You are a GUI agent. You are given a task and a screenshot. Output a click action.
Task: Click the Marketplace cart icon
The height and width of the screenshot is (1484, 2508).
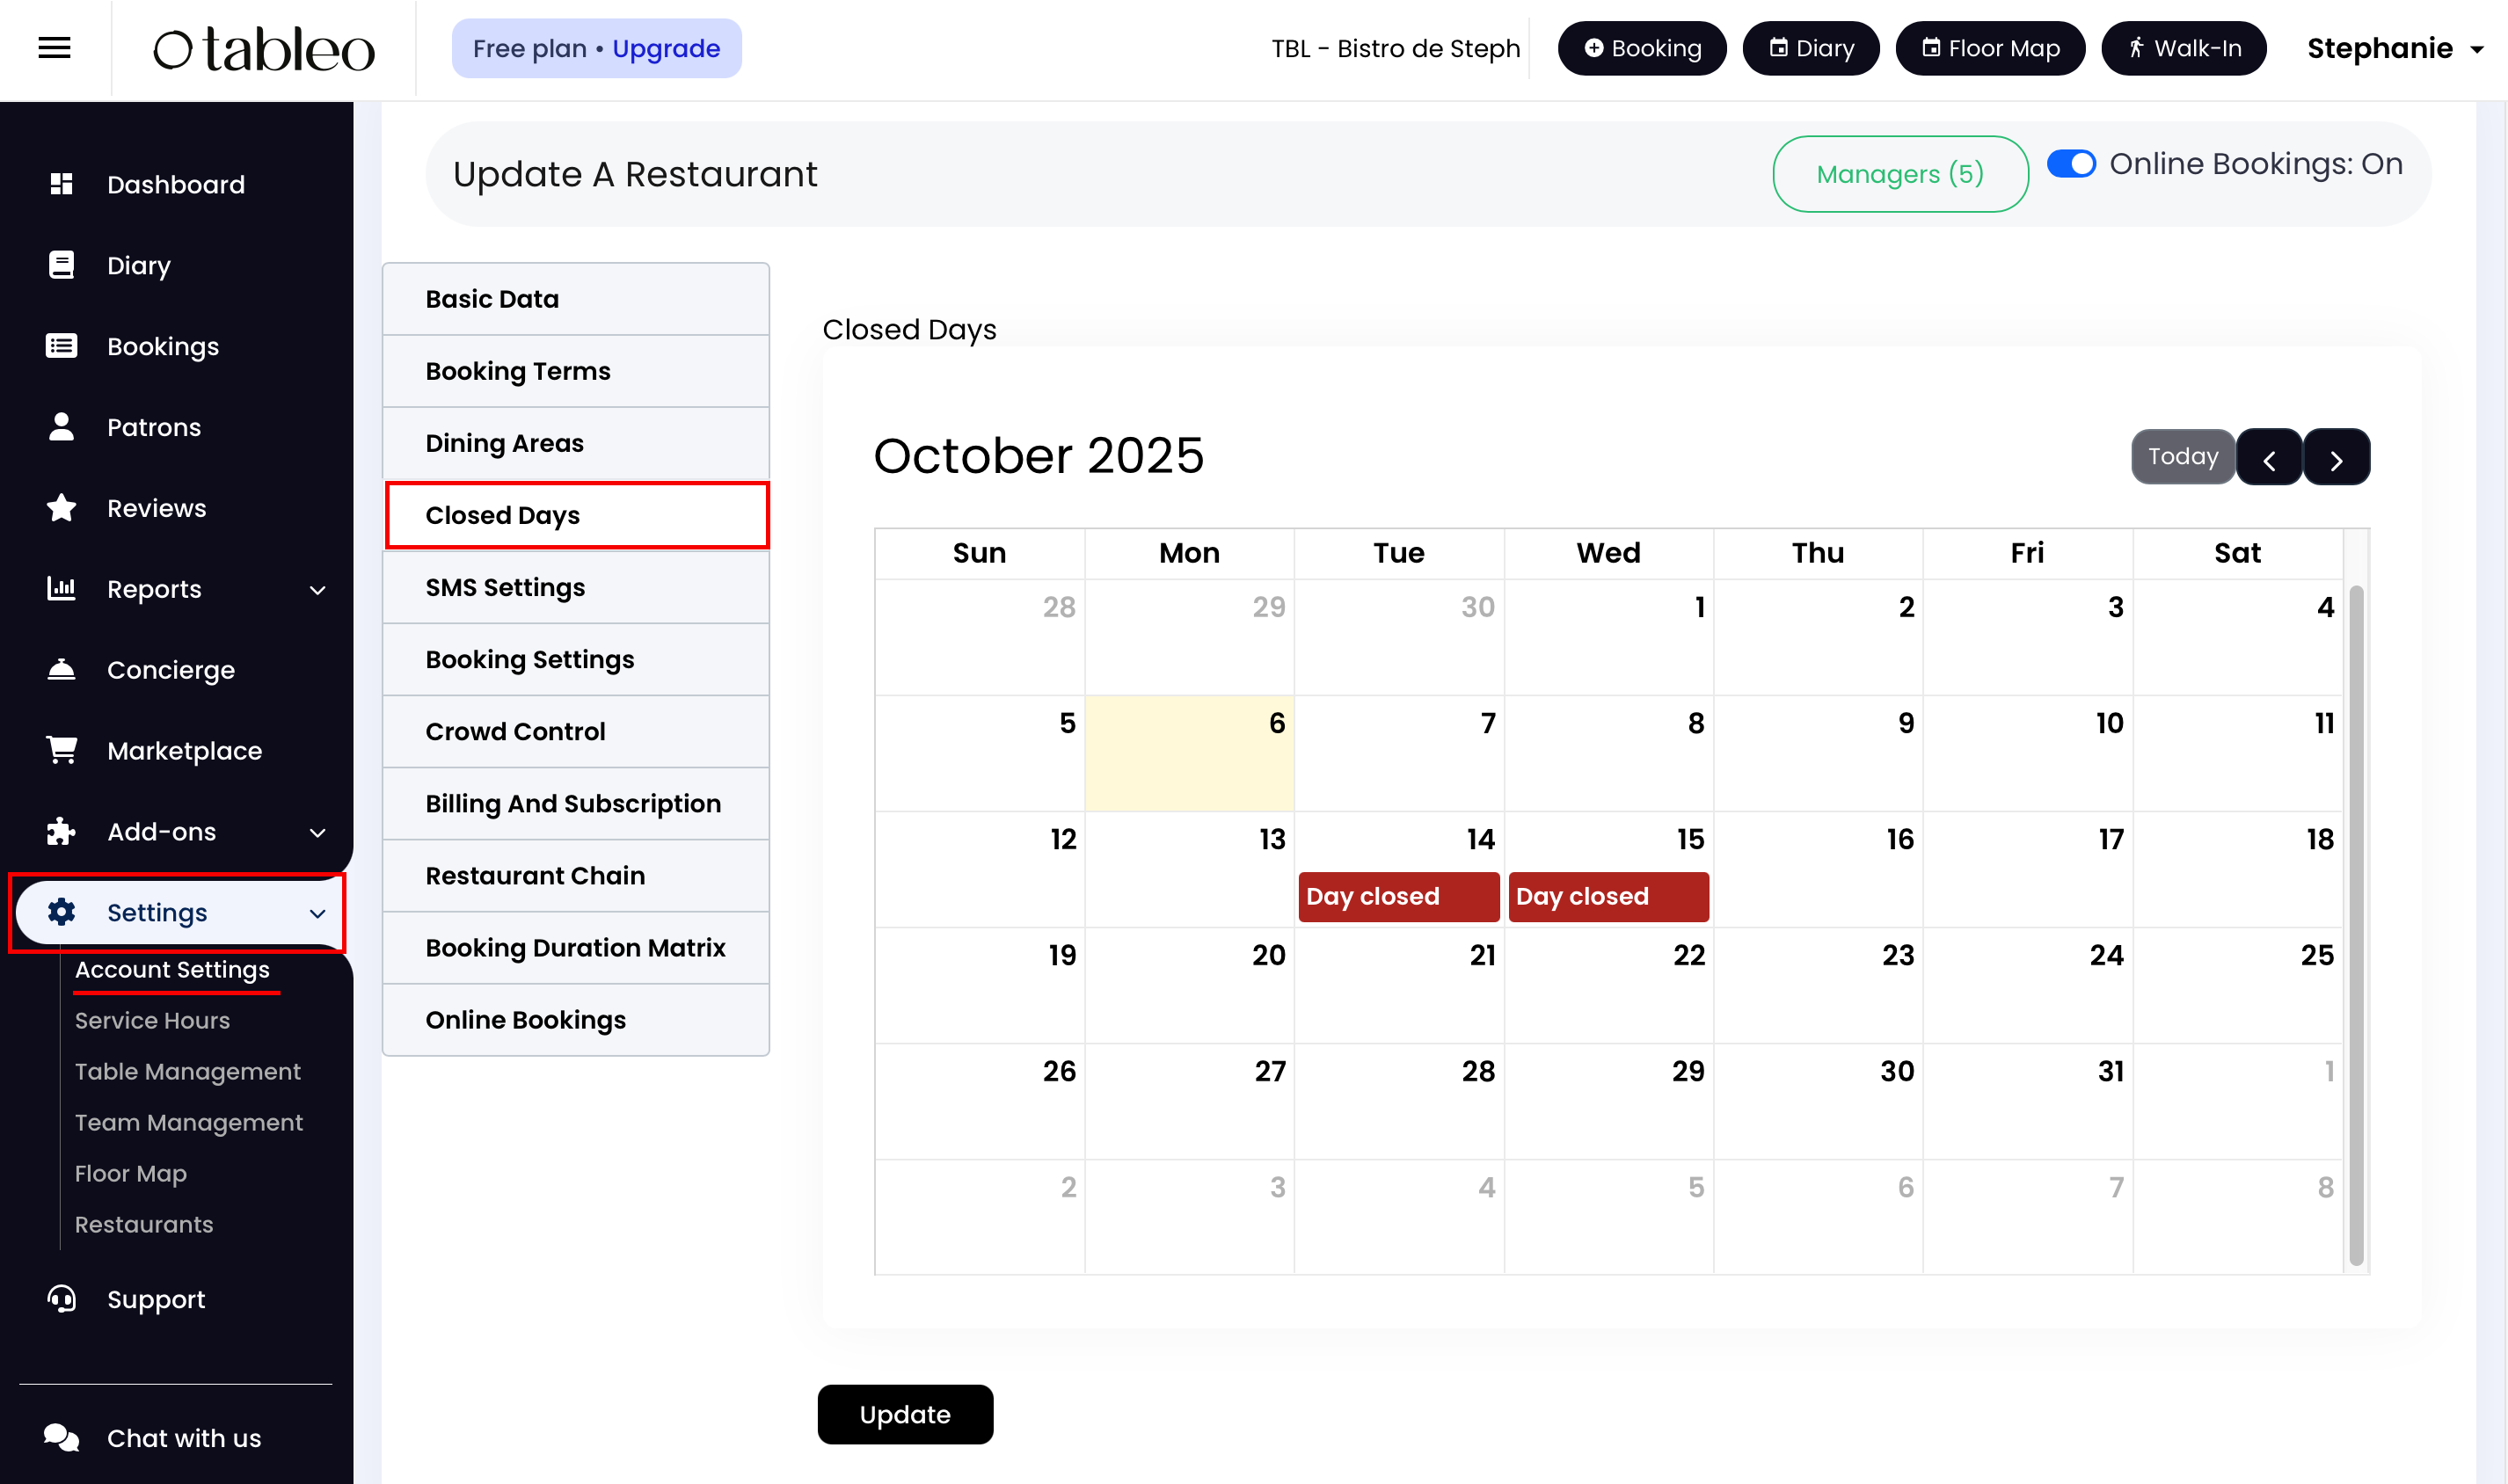pos(61,750)
